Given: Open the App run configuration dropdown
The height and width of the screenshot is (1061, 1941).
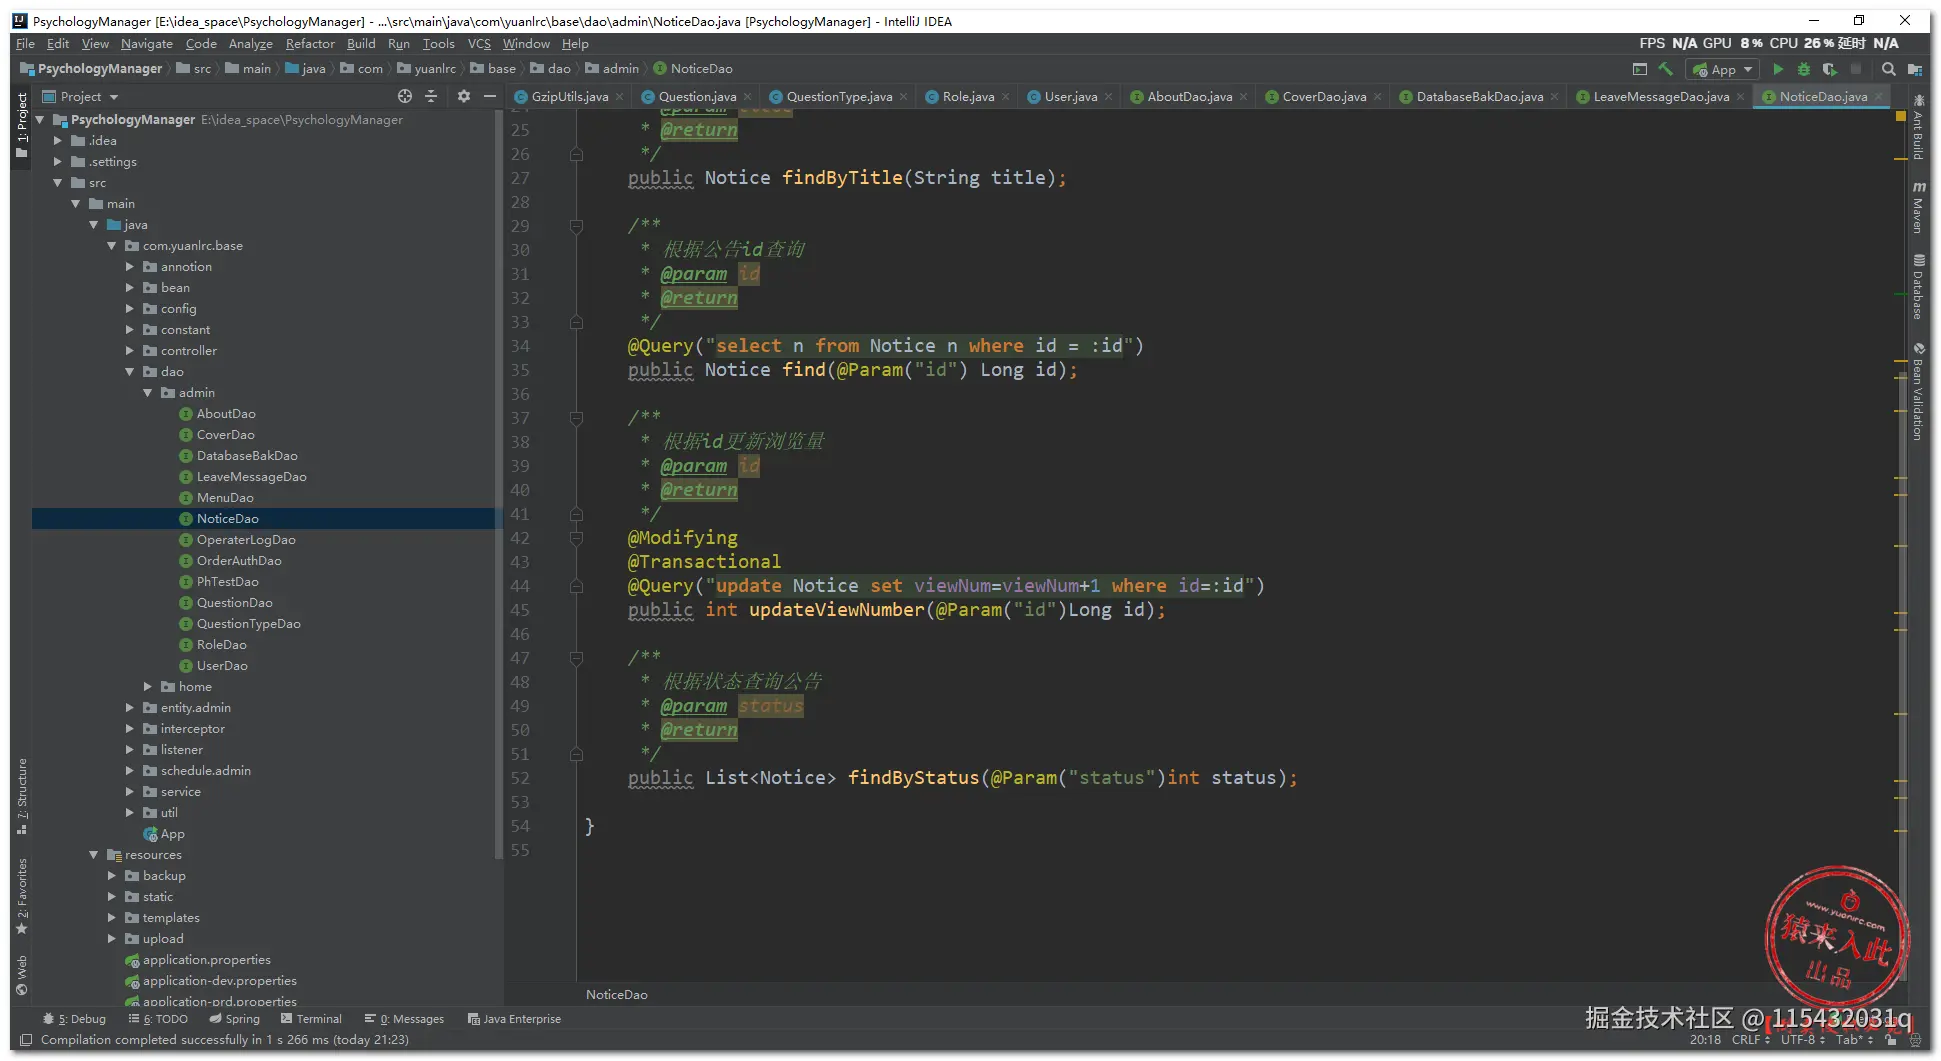Looking at the screenshot, I should (1722, 69).
